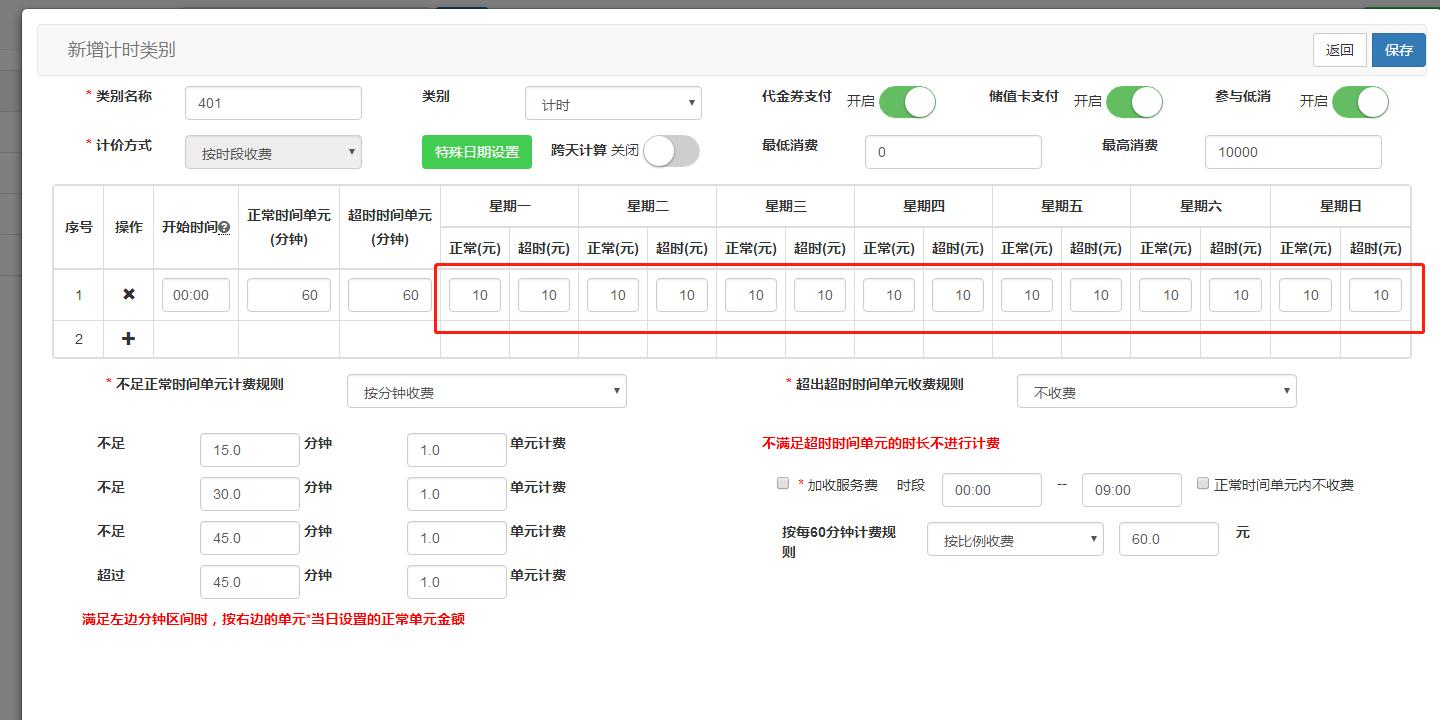Enable the cross-day calculation switch

click(x=671, y=151)
